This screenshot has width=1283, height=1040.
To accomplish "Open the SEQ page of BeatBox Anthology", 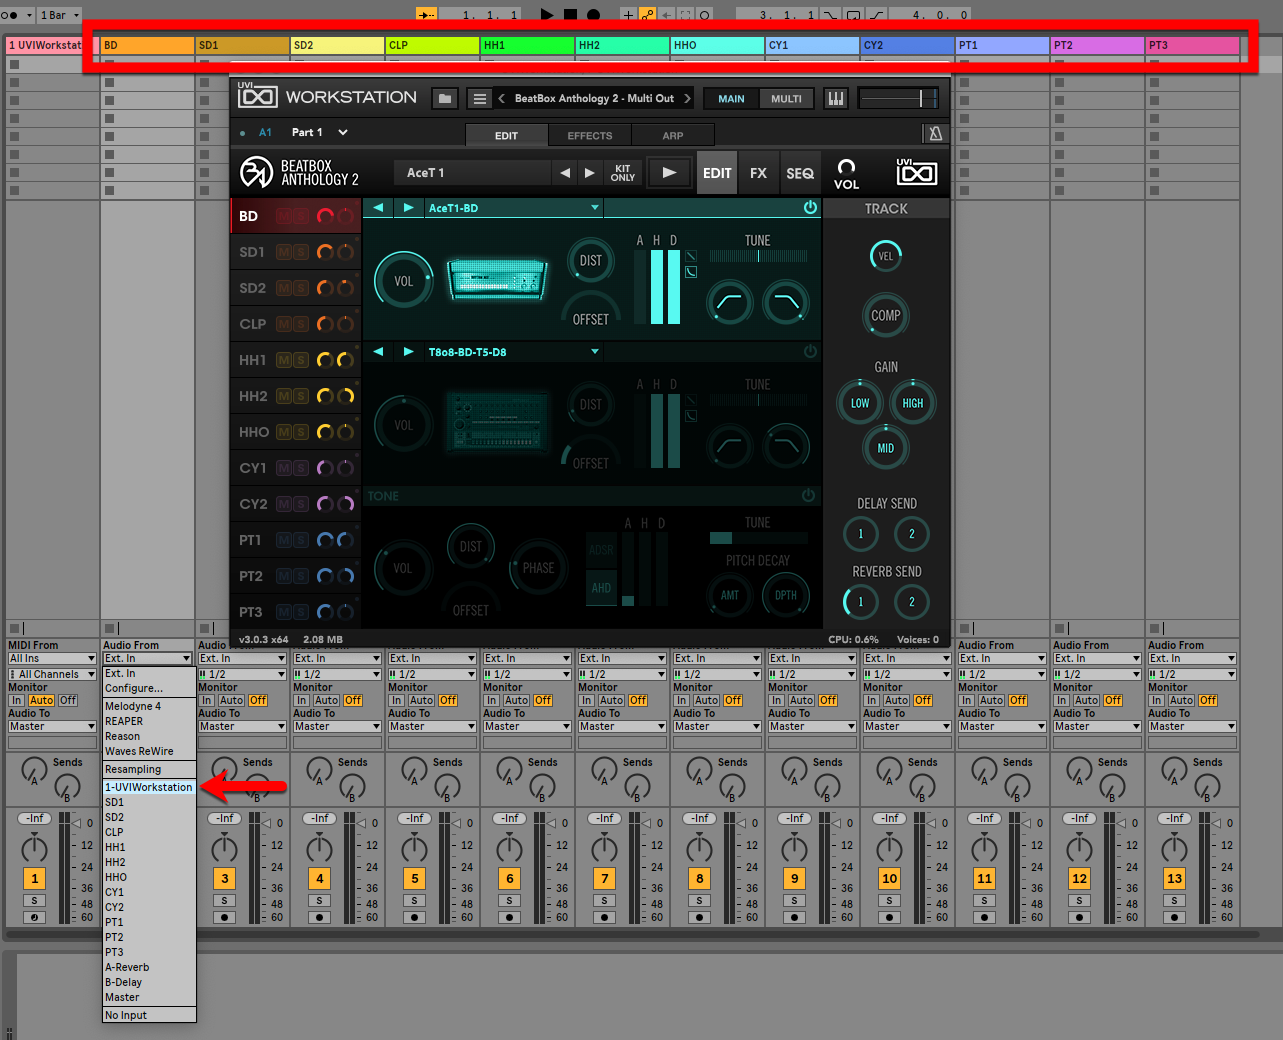I will point(800,173).
